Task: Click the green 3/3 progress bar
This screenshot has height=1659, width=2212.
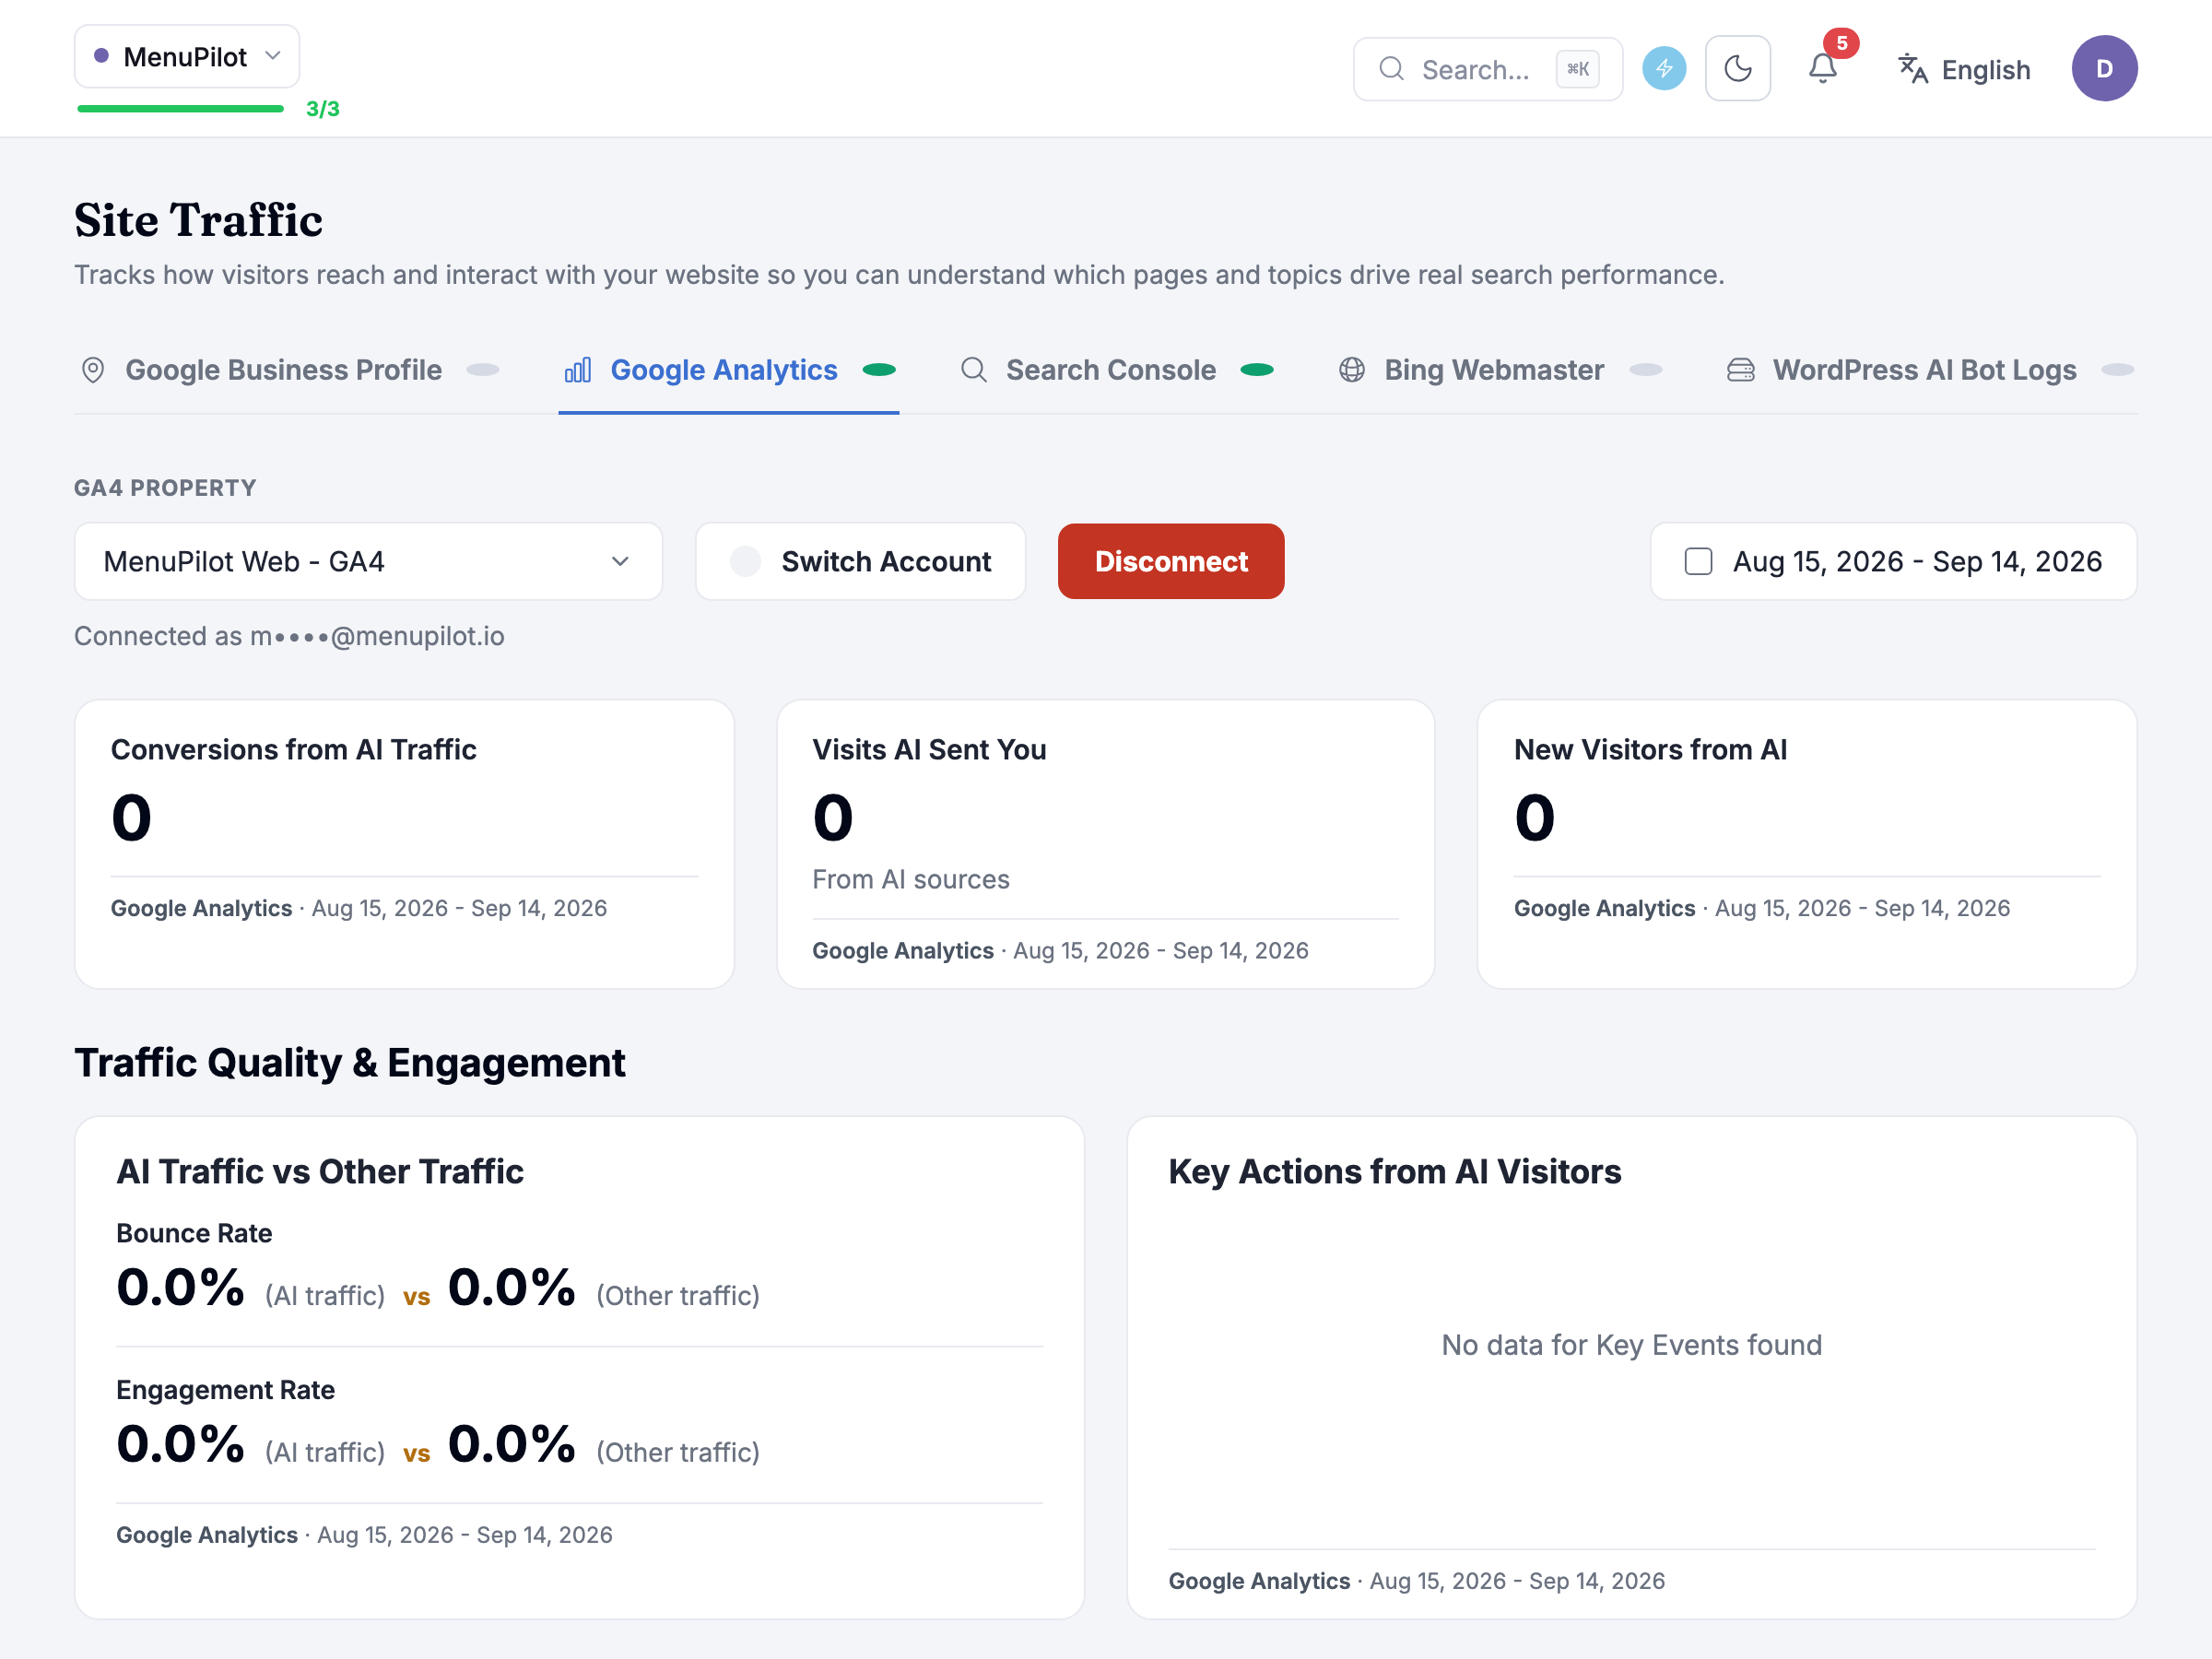Action: coord(180,108)
